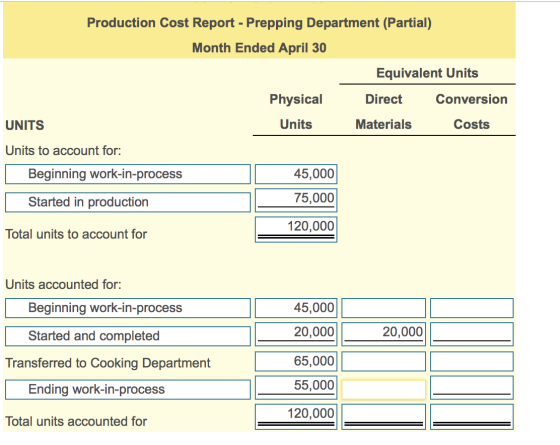
Task: Click the Total units to account for label
Action: pyautogui.click(x=76, y=234)
